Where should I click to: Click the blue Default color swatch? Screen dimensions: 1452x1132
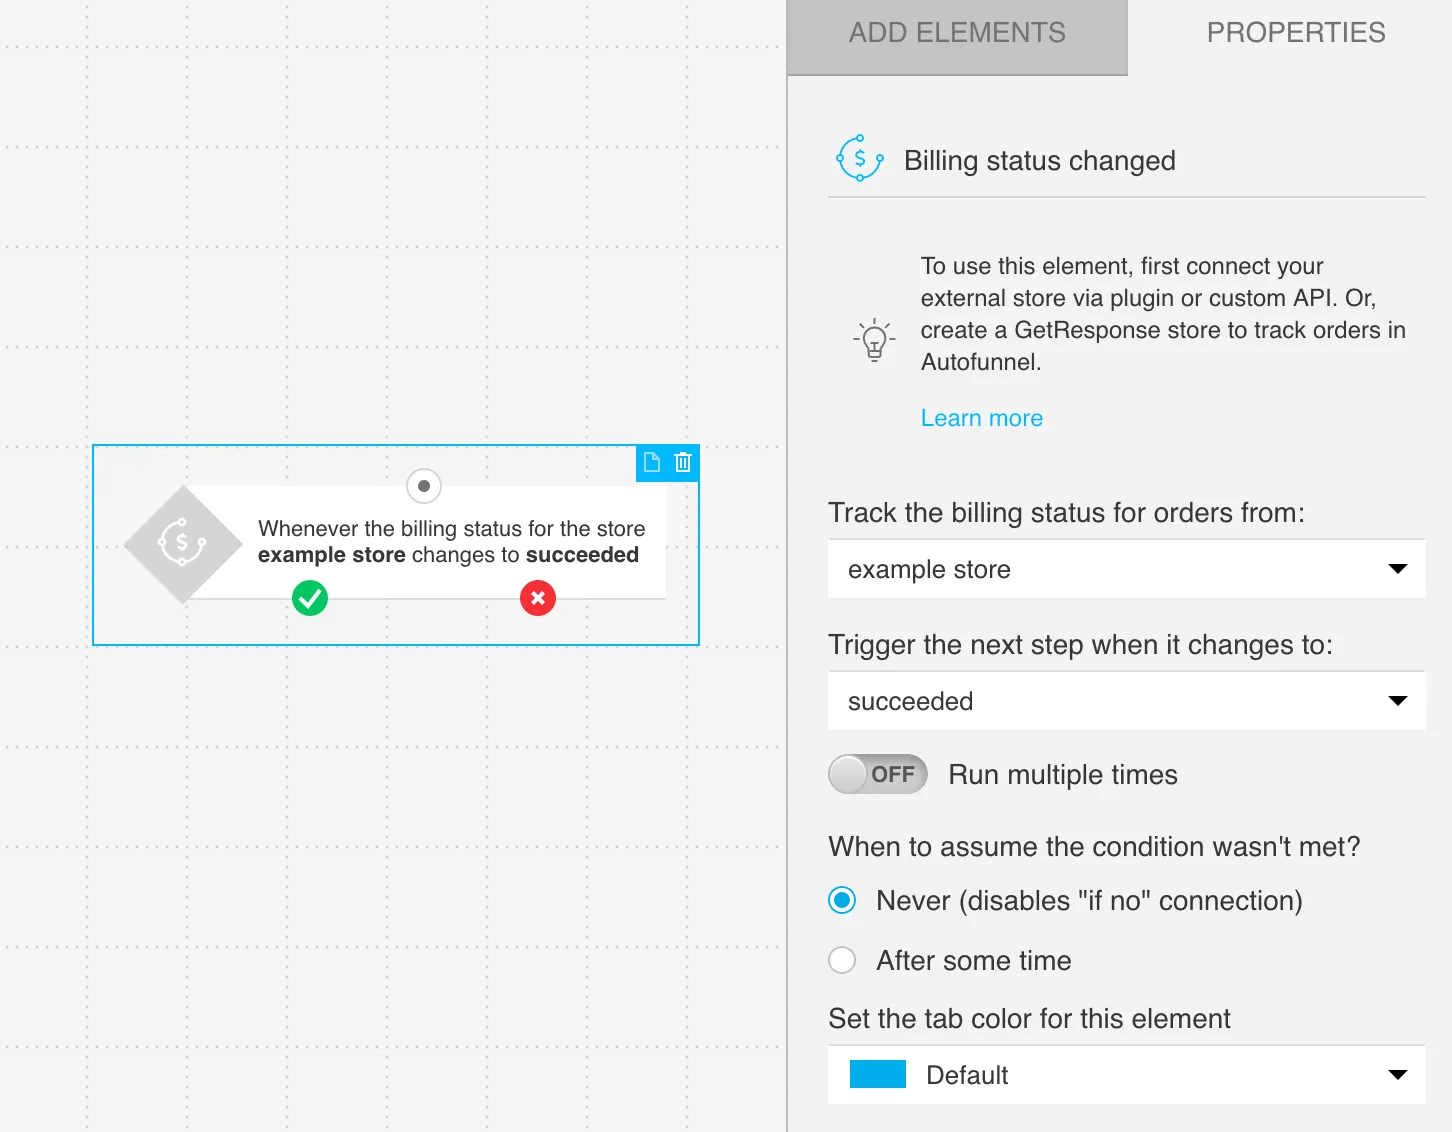click(877, 1074)
